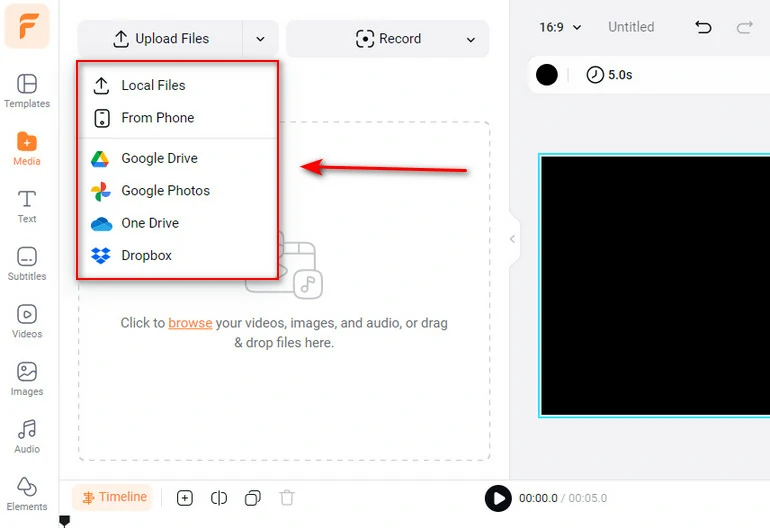Duplicate the scene with copy icon
The height and width of the screenshot is (528, 770).
click(252, 498)
